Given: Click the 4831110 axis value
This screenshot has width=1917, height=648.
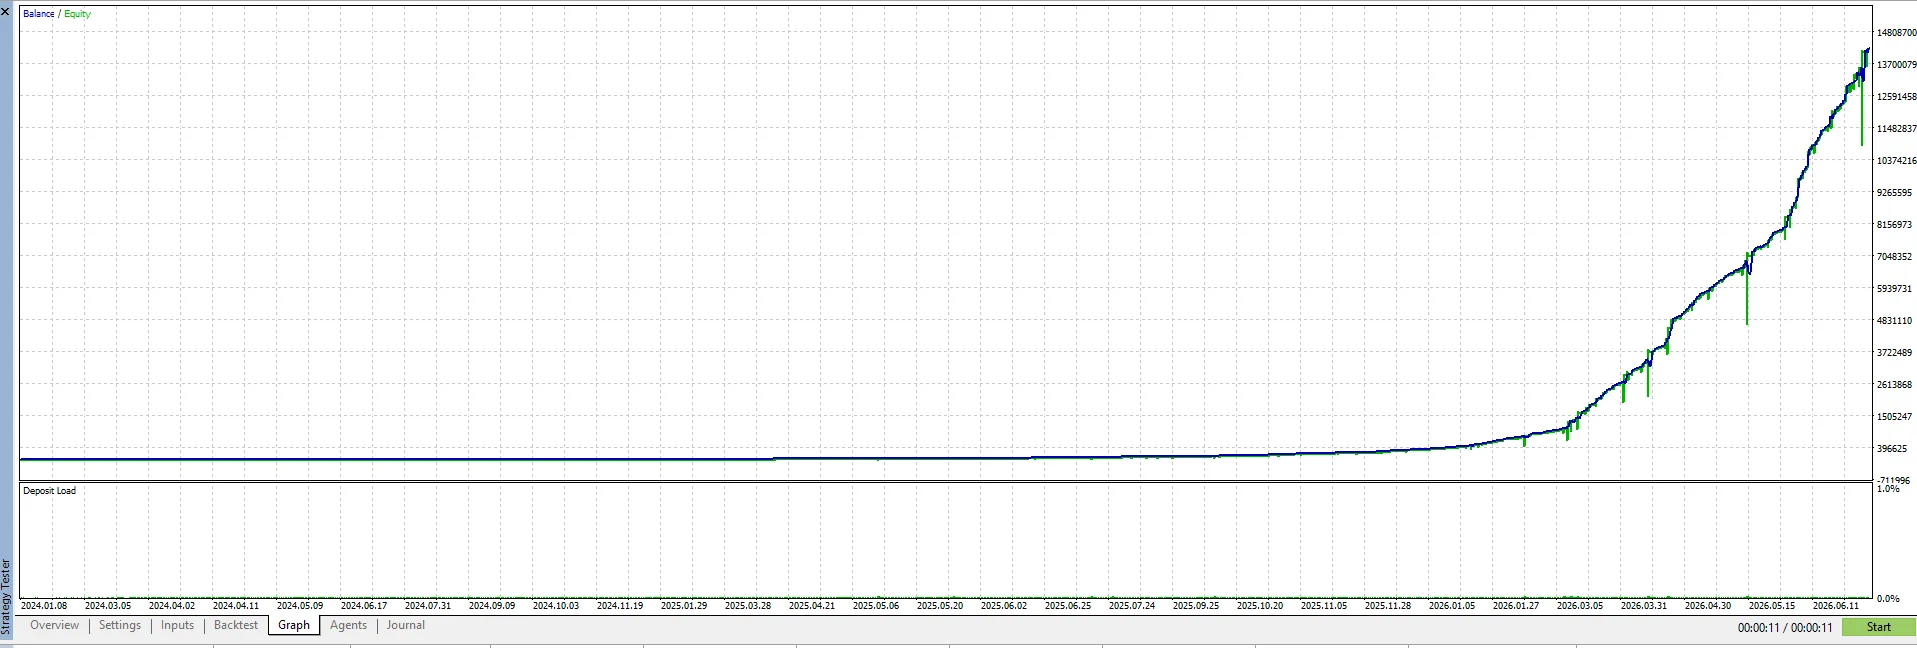Looking at the screenshot, I should tap(1894, 321).
